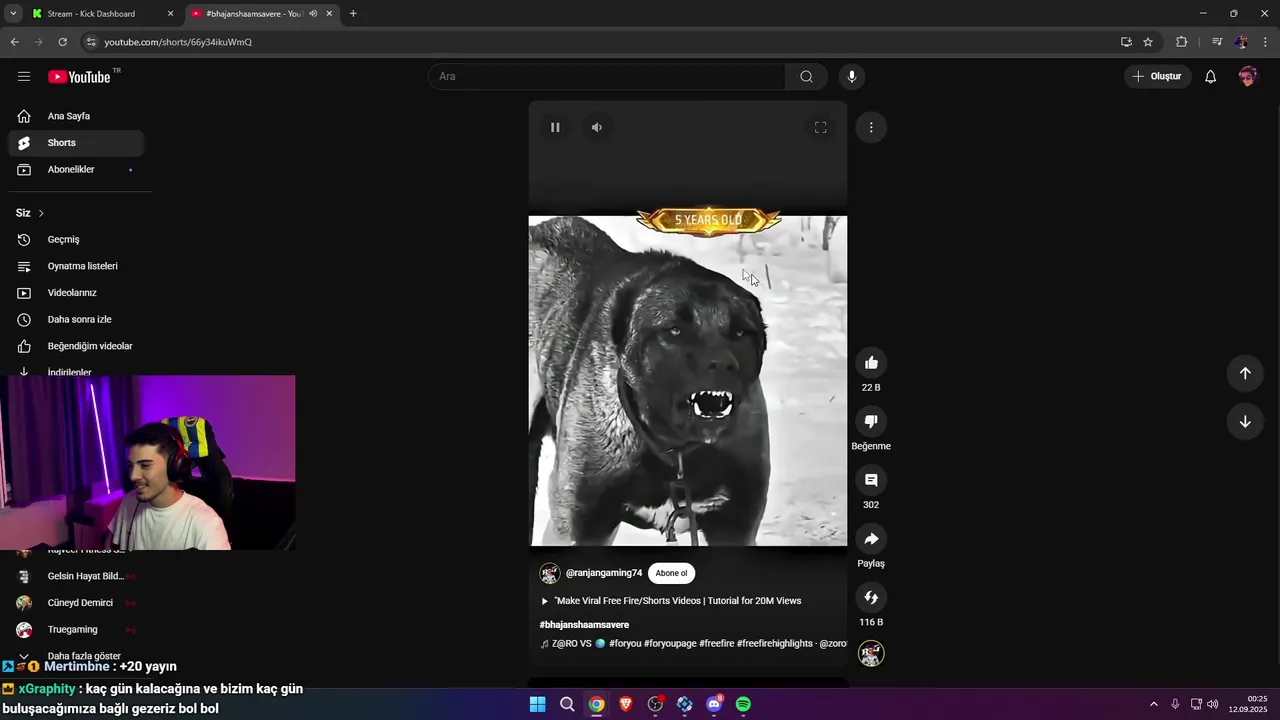This screenshot has height=720, width=1280.
Task: Open the remix button showing 116 B
Action: pyautogui.click(x=871, y=597)
